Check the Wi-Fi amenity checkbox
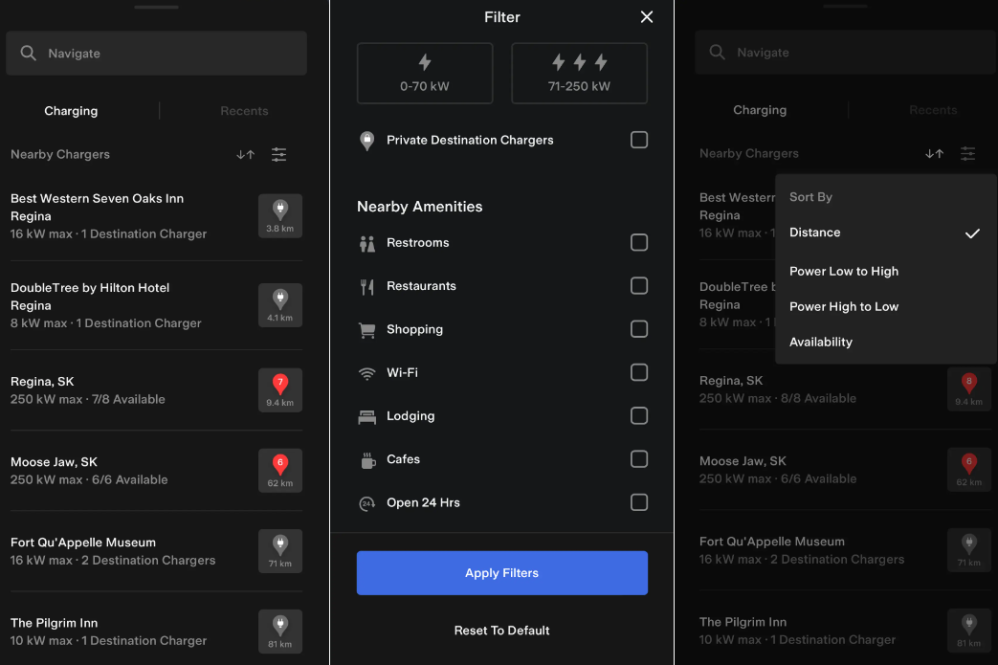This screenshot has height=665, width=998. [x=639, y=373]
